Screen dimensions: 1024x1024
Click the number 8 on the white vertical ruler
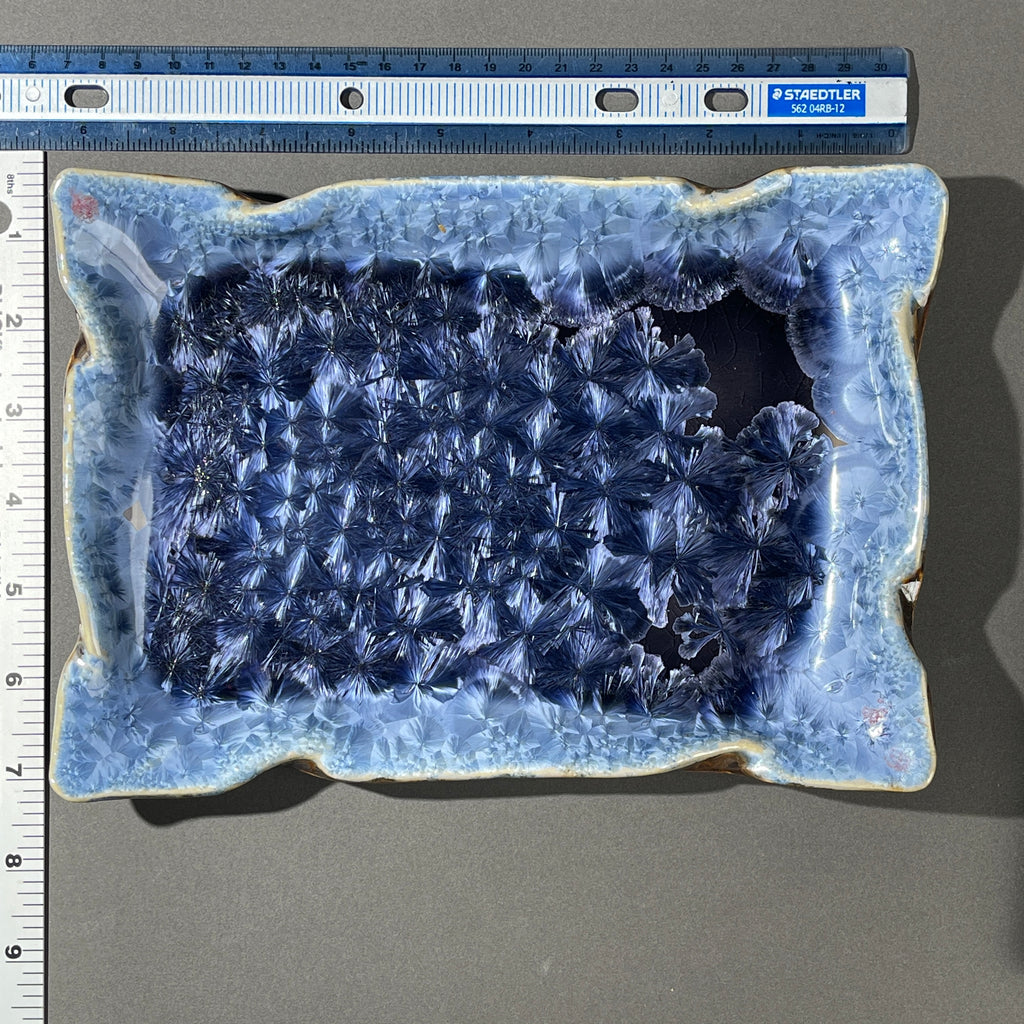(13, 861)
